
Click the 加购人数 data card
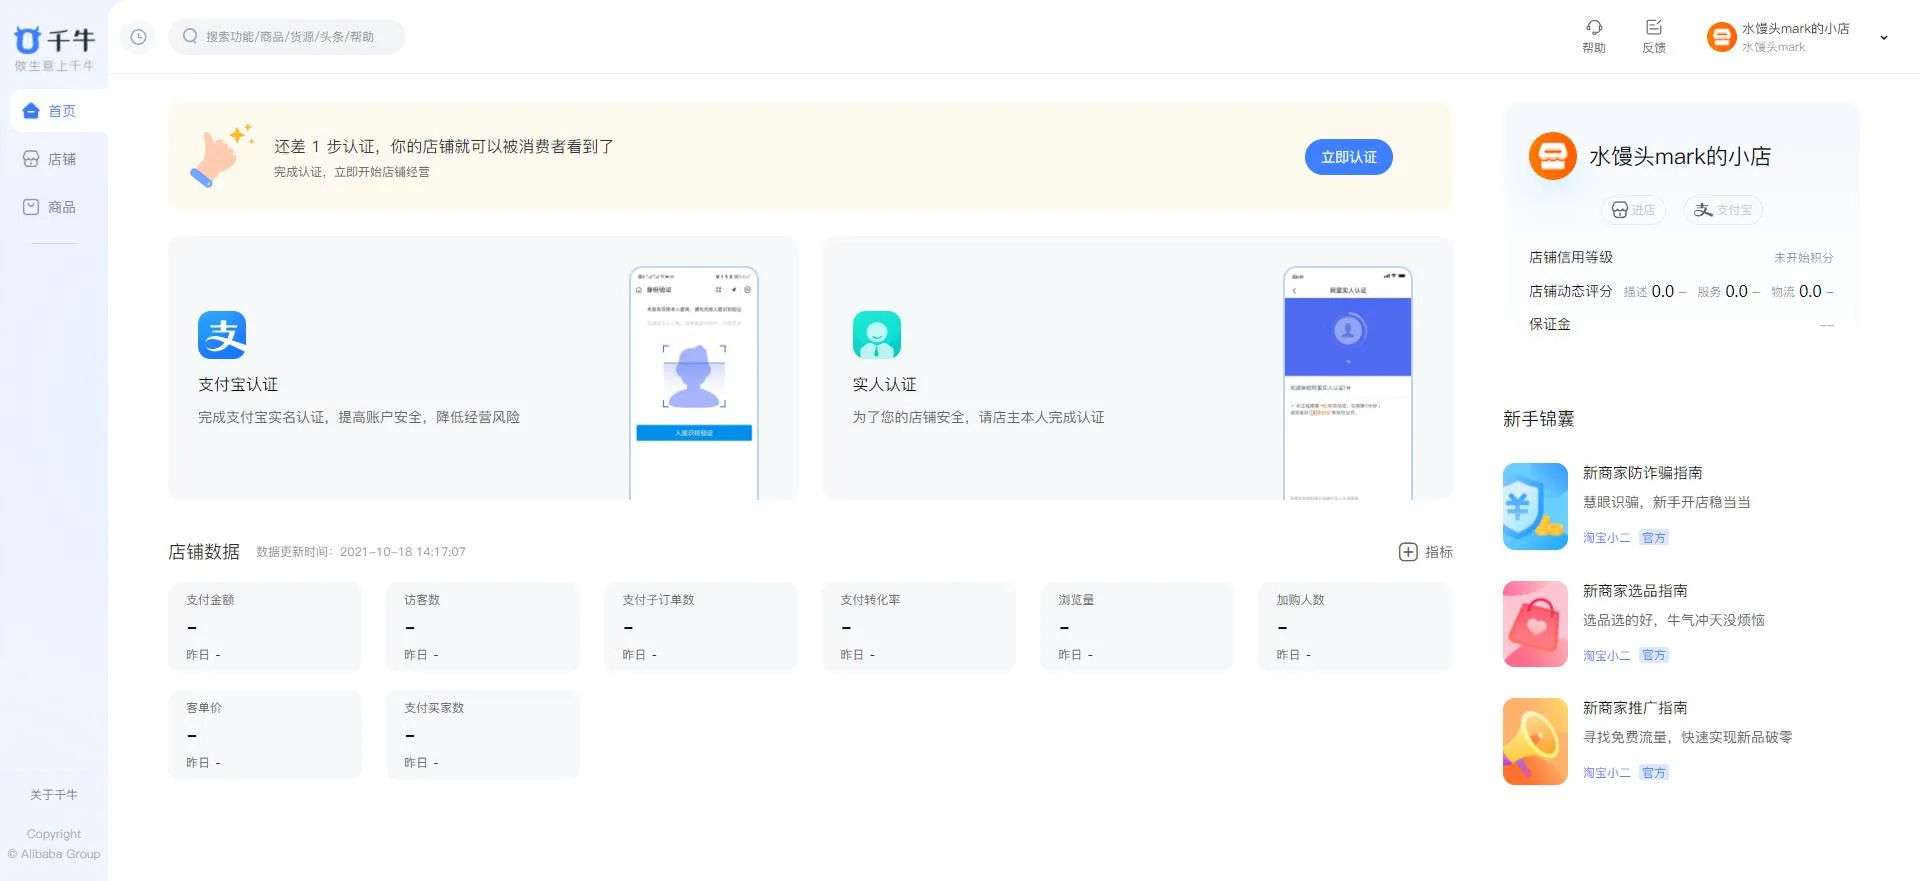click(x=1355, y=627)
